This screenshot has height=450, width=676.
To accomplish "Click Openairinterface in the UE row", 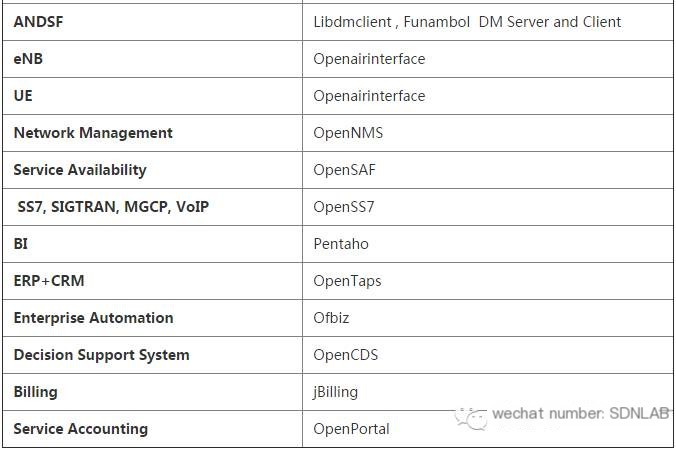I will [x=369, y=96].
